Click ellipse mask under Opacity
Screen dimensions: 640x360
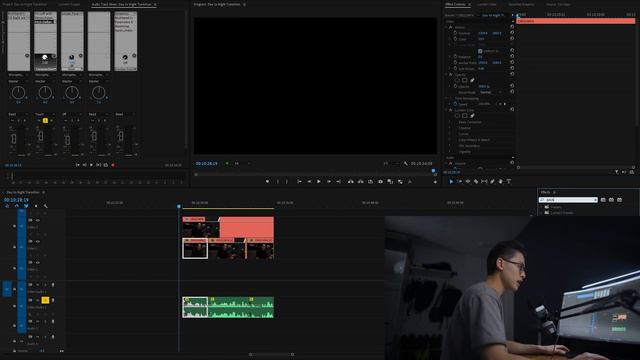point(457,80)
